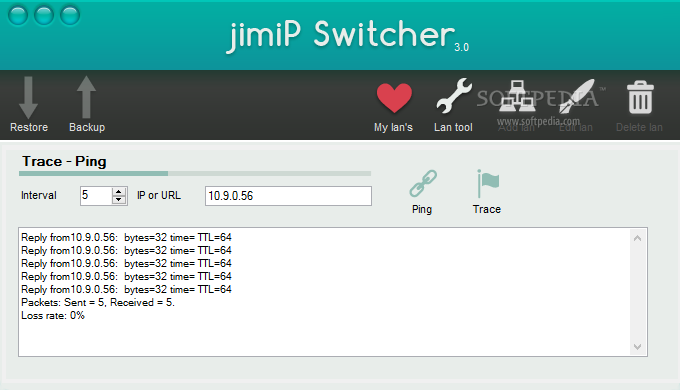The image size is (680, 390).
Task: Click the first teal window control circle
Action: pyautogui.click(x=18, y=16)
